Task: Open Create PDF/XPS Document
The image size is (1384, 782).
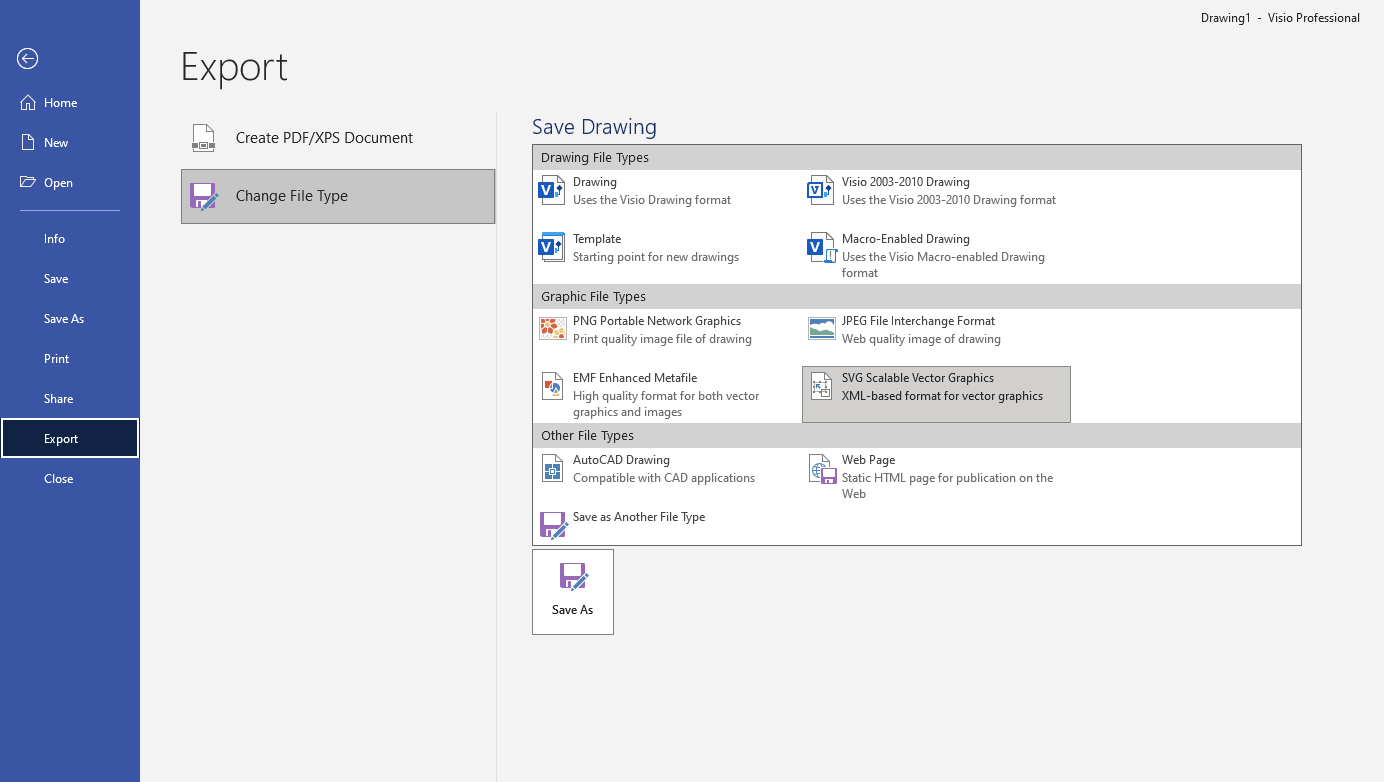Action: coord(325,138)
